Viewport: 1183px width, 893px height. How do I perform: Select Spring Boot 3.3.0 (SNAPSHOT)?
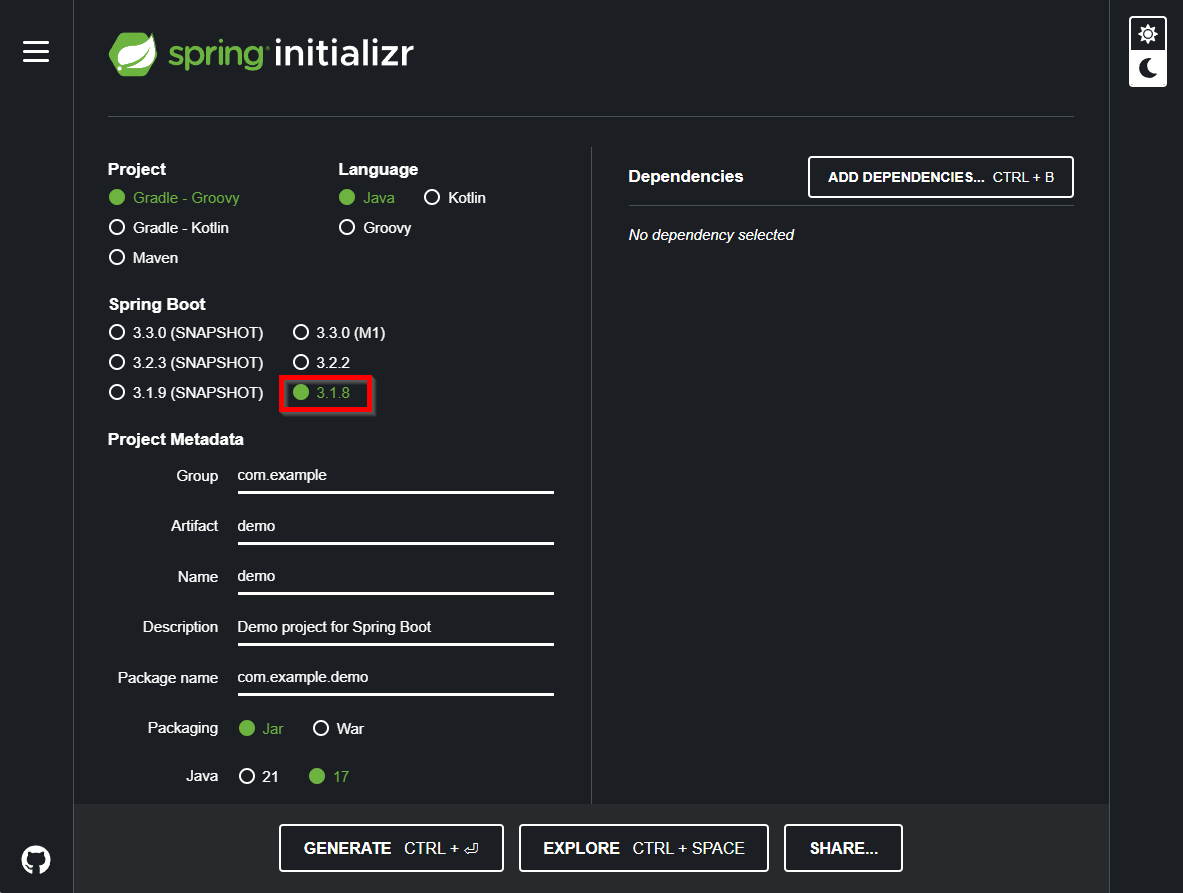coord(186,333)
